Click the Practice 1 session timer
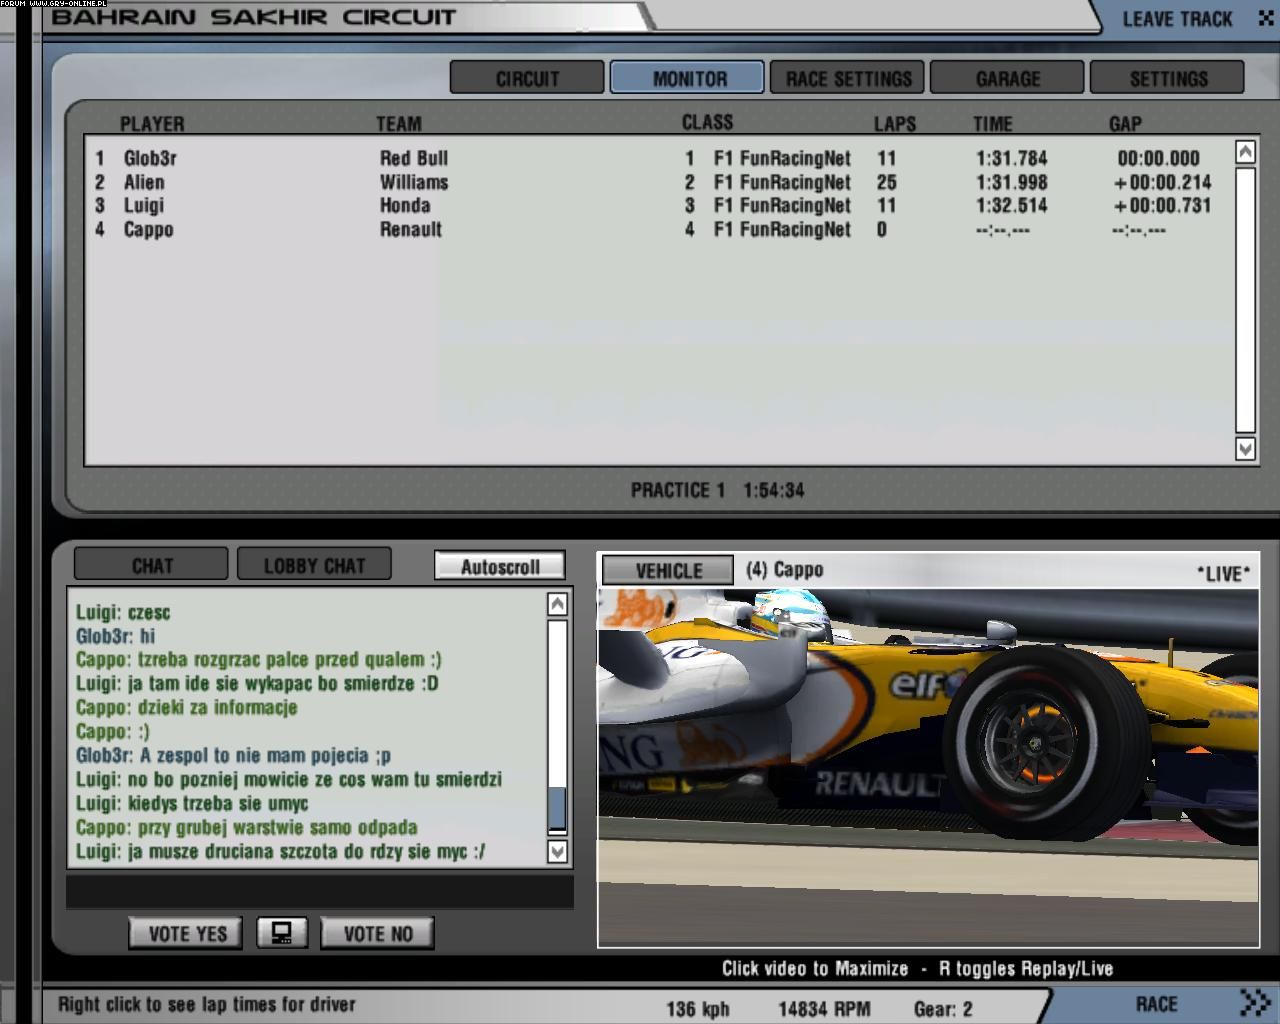1280x1024 pixels. point(717,490)
